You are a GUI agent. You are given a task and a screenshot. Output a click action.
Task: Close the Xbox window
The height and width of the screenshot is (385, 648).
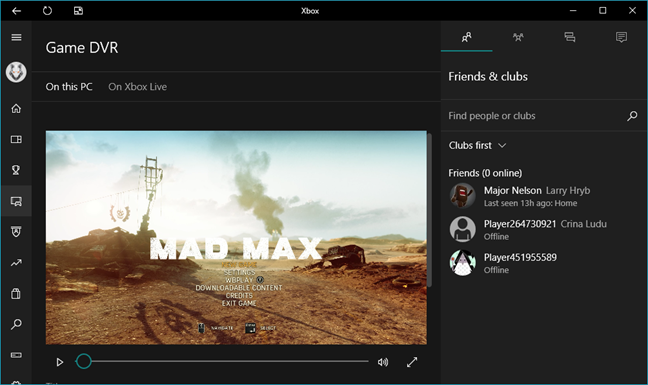coord(632,11)
